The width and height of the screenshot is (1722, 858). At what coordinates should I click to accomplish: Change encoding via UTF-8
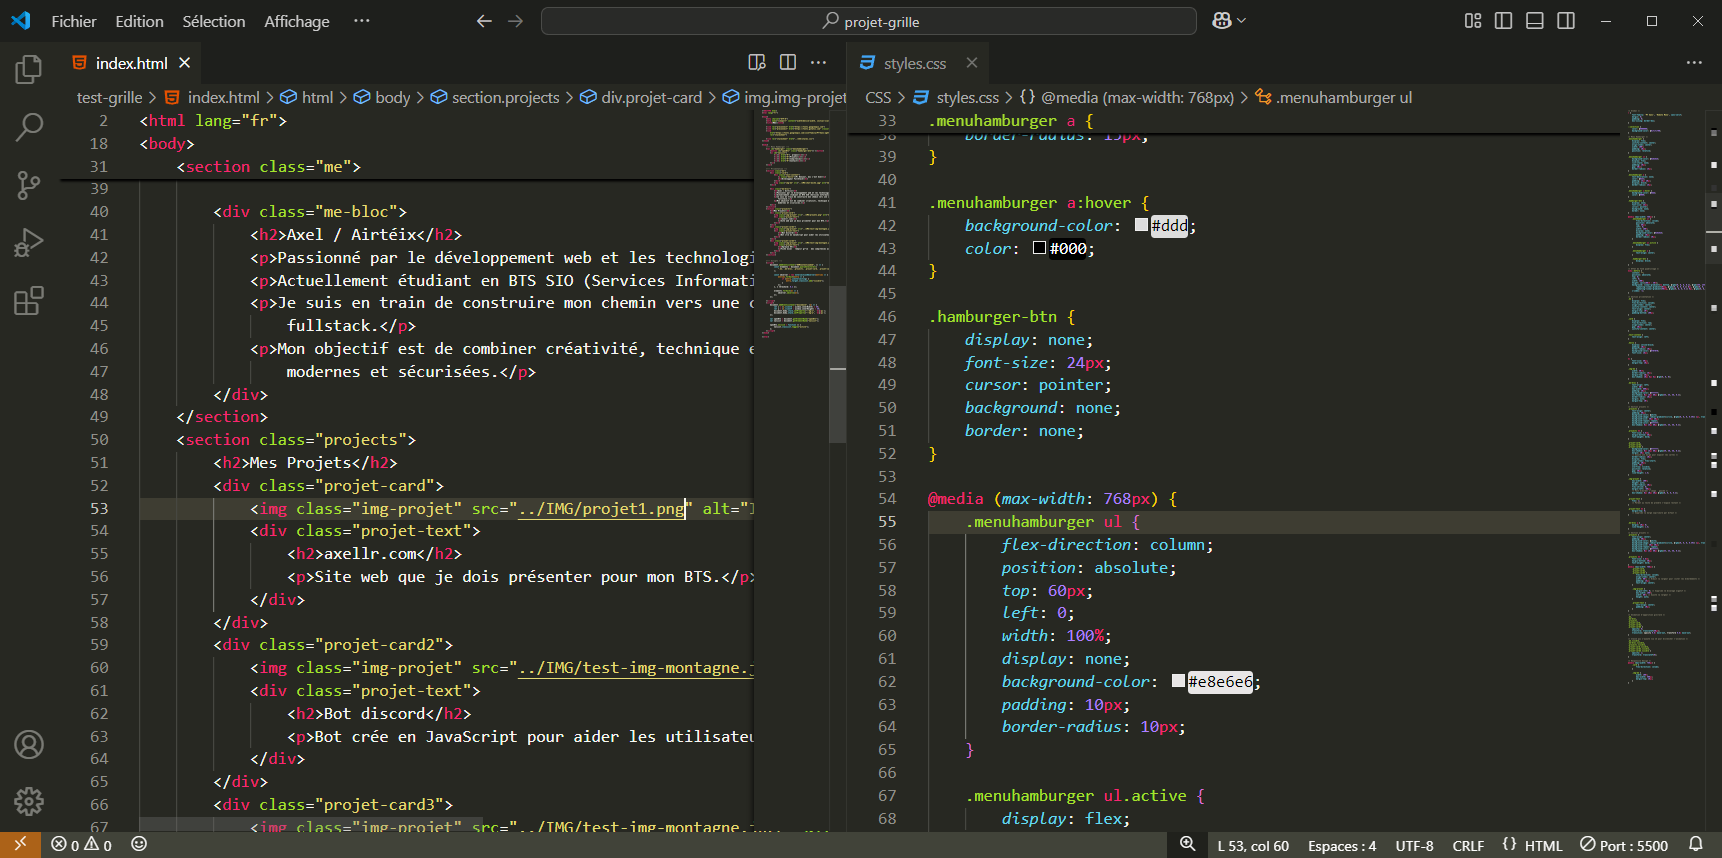(1414, 845)
